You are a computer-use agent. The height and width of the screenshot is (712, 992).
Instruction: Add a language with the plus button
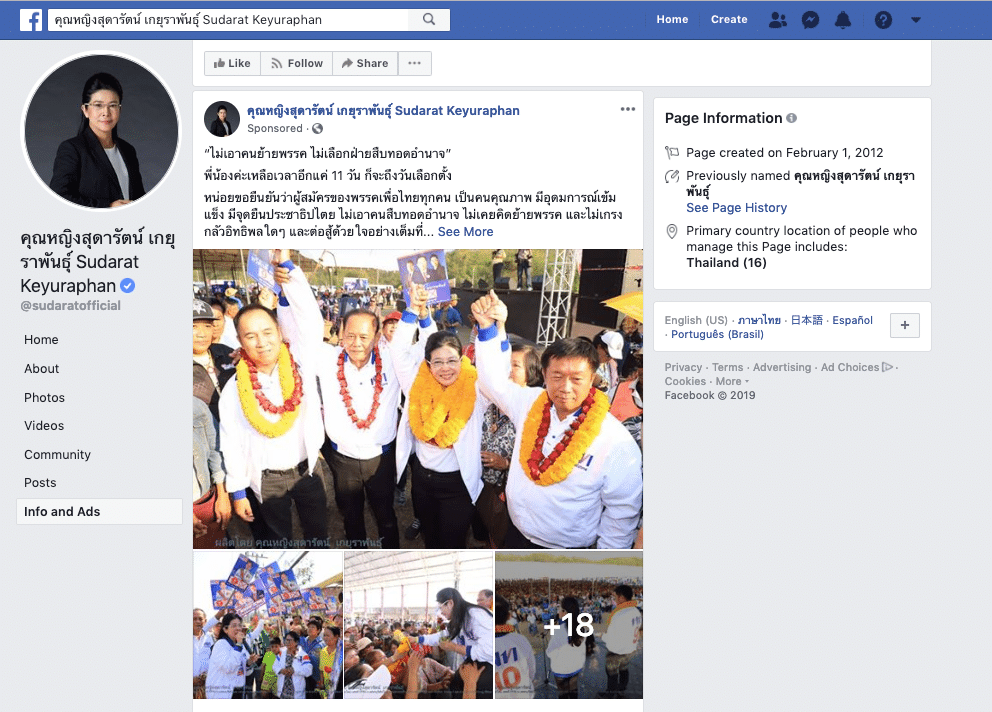pyautogui.click(x=904, y=326)
